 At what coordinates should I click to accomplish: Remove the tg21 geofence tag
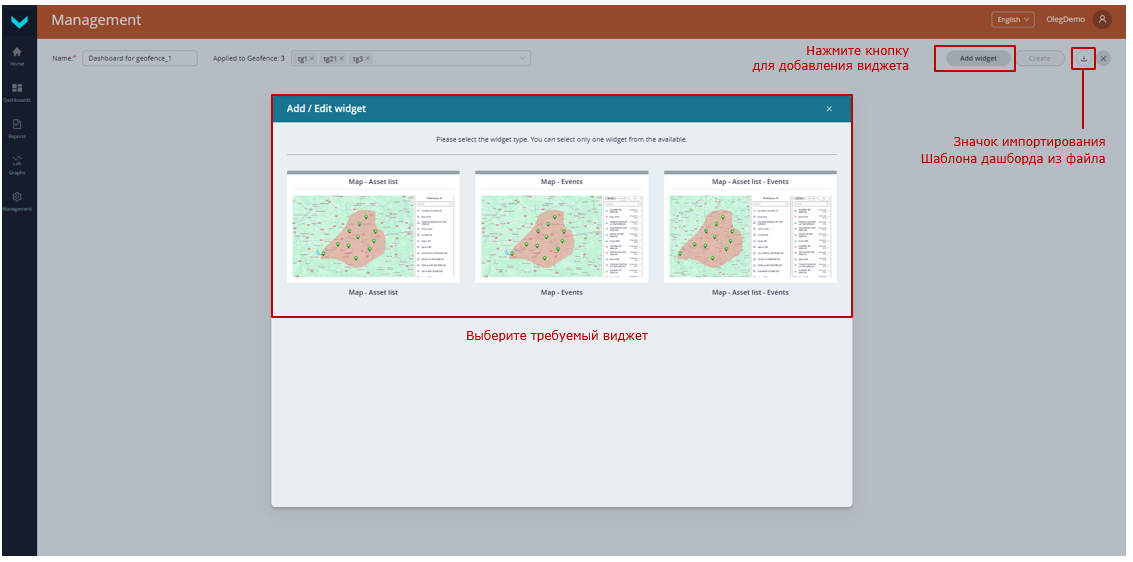click(341, 59)
